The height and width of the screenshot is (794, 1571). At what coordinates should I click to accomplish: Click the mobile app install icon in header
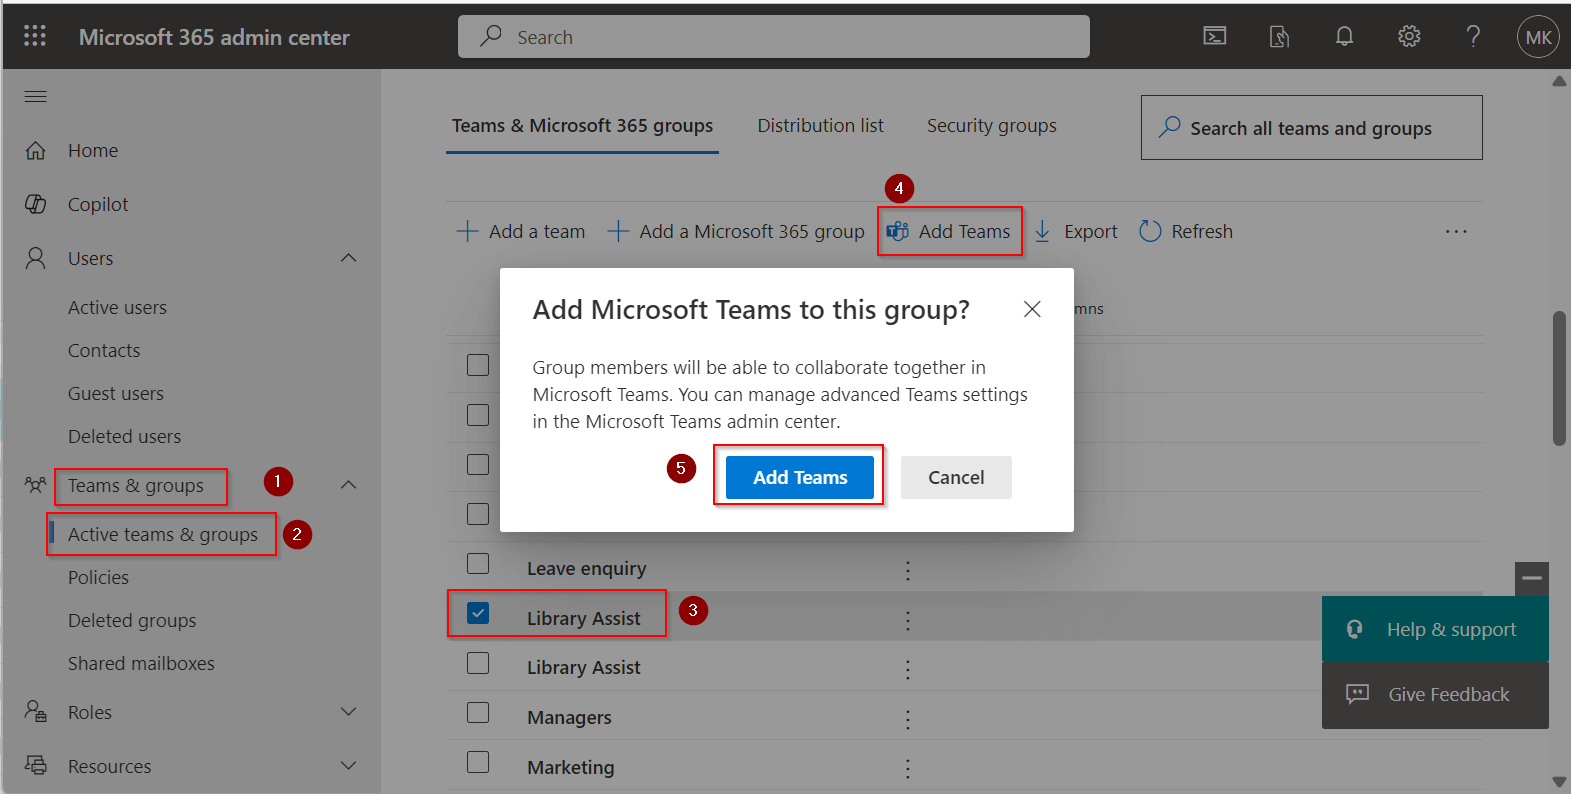(x=1279, y=37)
